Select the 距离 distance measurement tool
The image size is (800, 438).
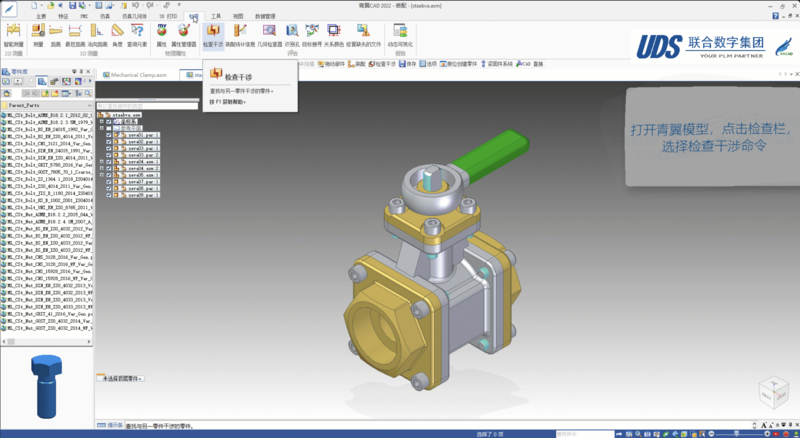click(56, 35)
